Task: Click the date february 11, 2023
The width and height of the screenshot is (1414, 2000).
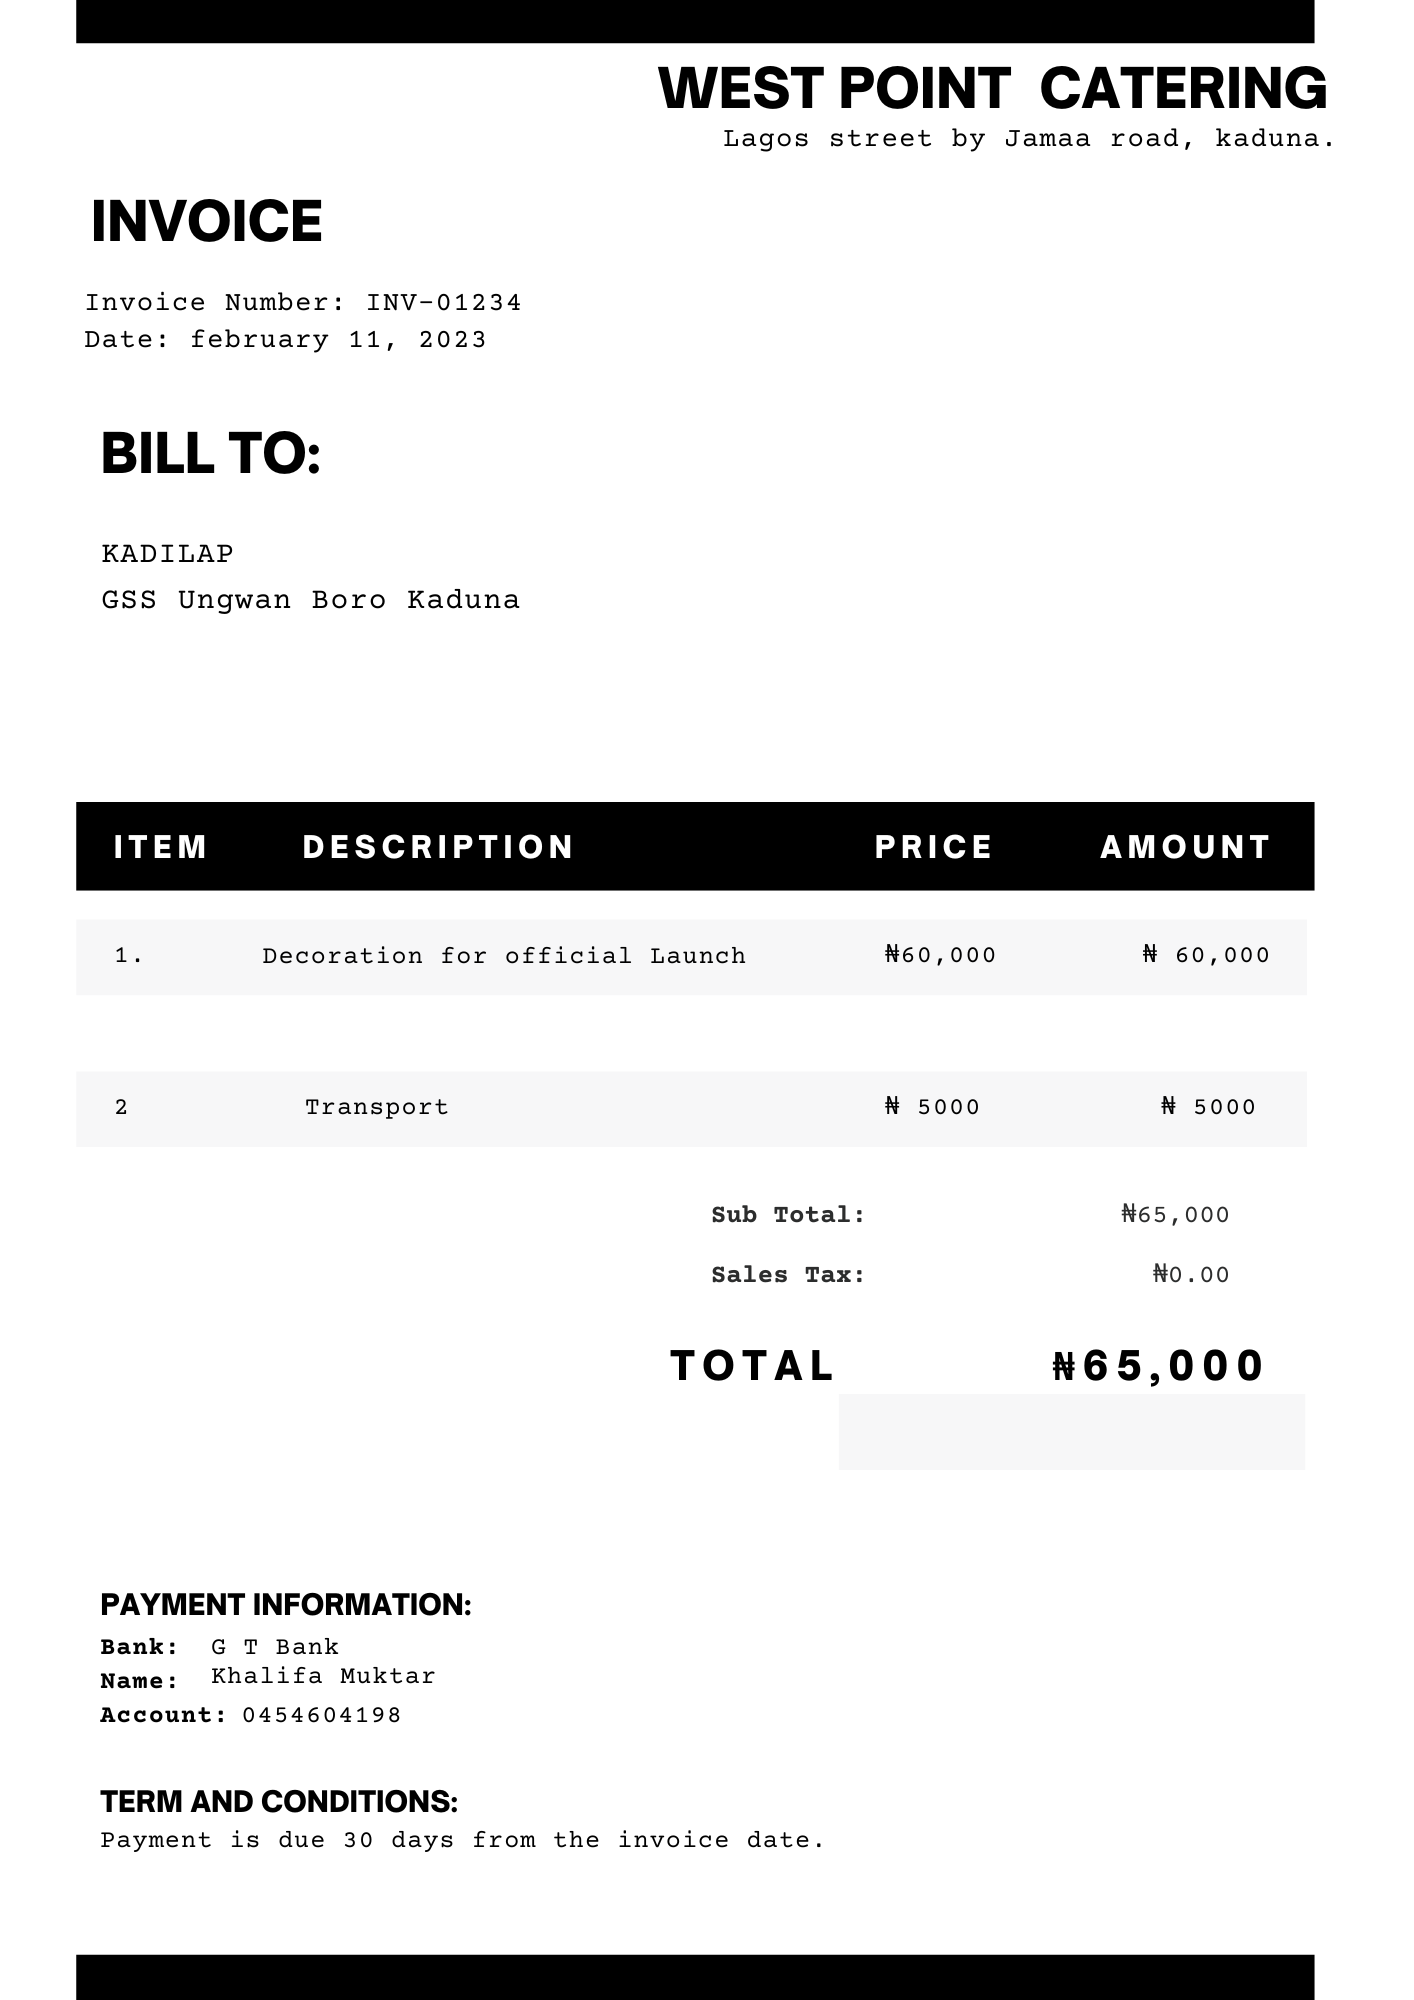Action: 338,340
